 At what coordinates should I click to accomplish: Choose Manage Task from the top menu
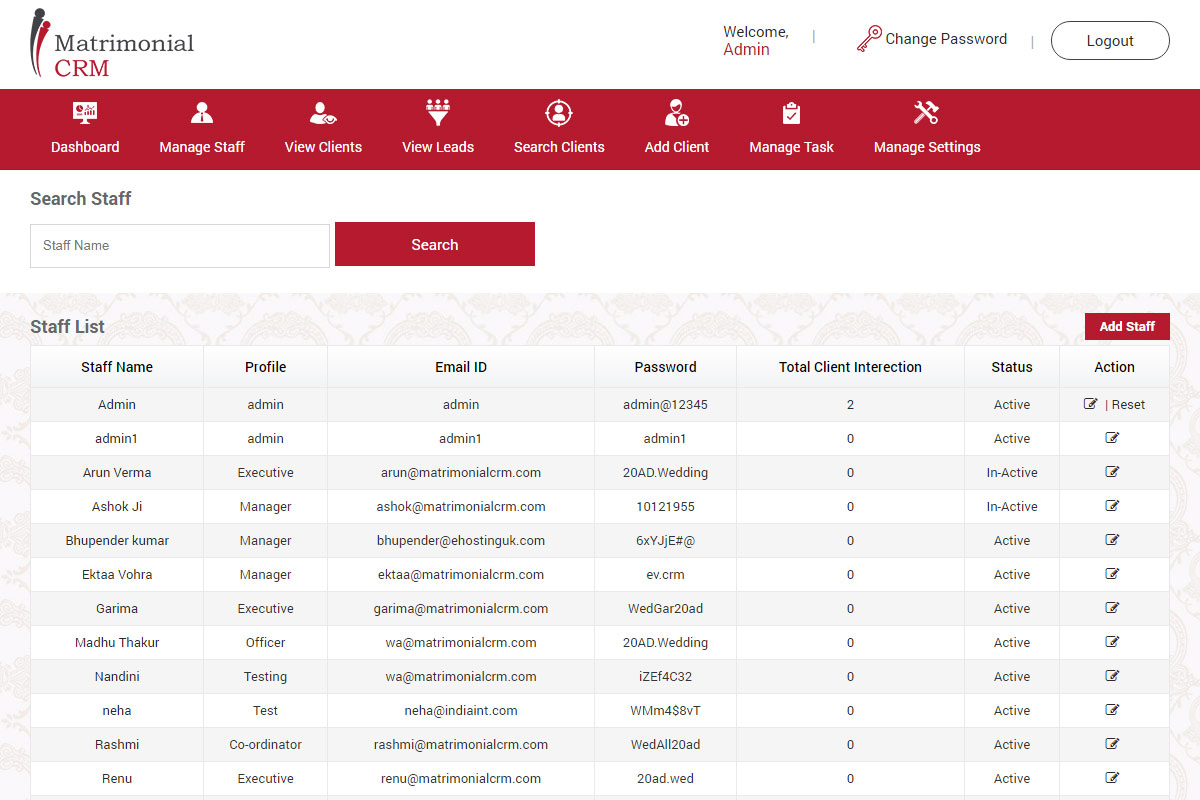click(791, 146)
